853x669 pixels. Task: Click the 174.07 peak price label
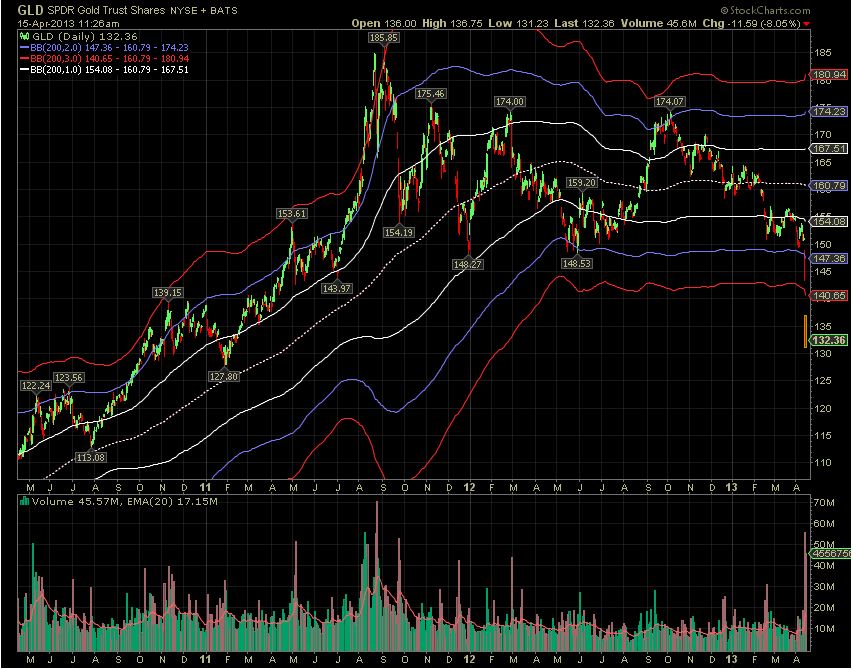(x=670, y=102)
